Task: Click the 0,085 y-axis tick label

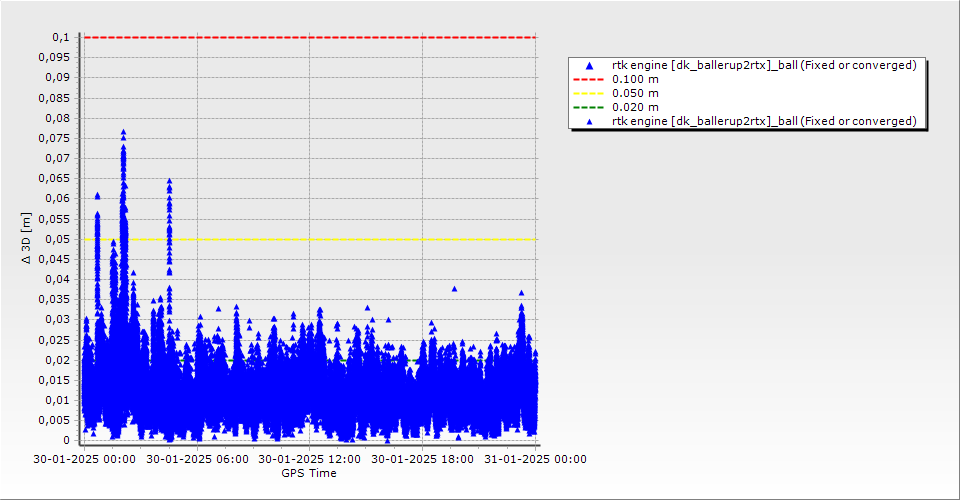Action: 54,98
